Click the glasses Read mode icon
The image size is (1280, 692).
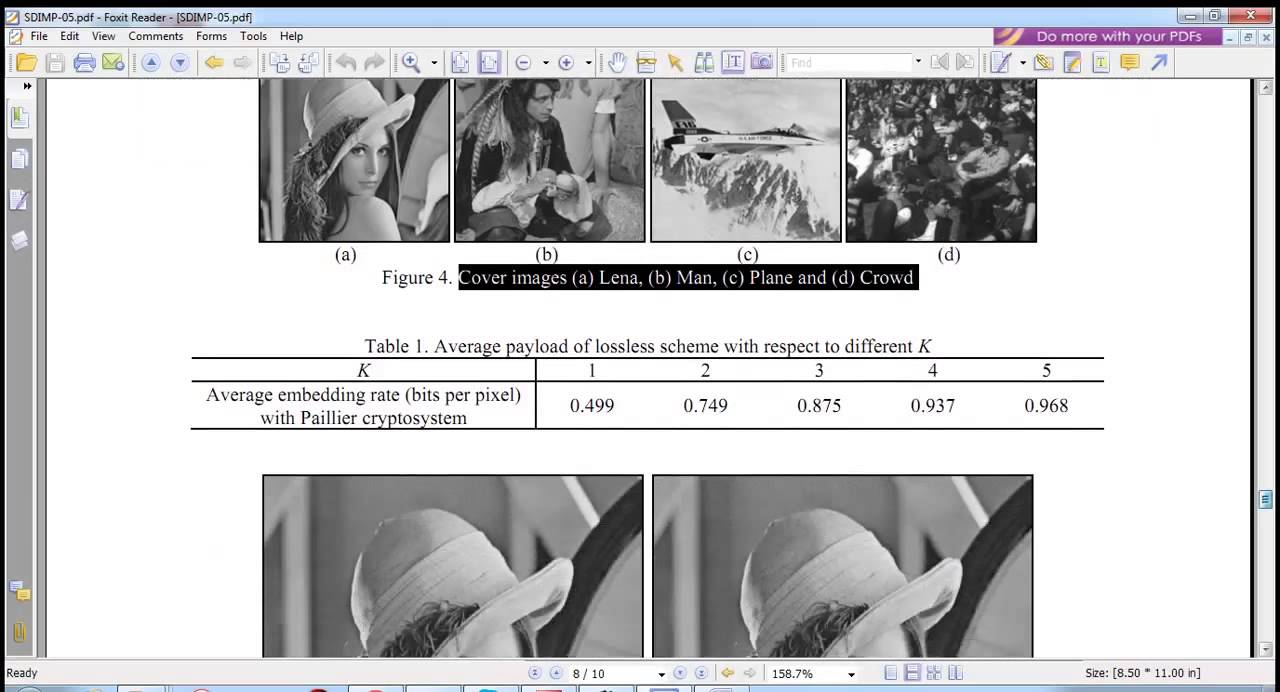[x=646, y=63]
